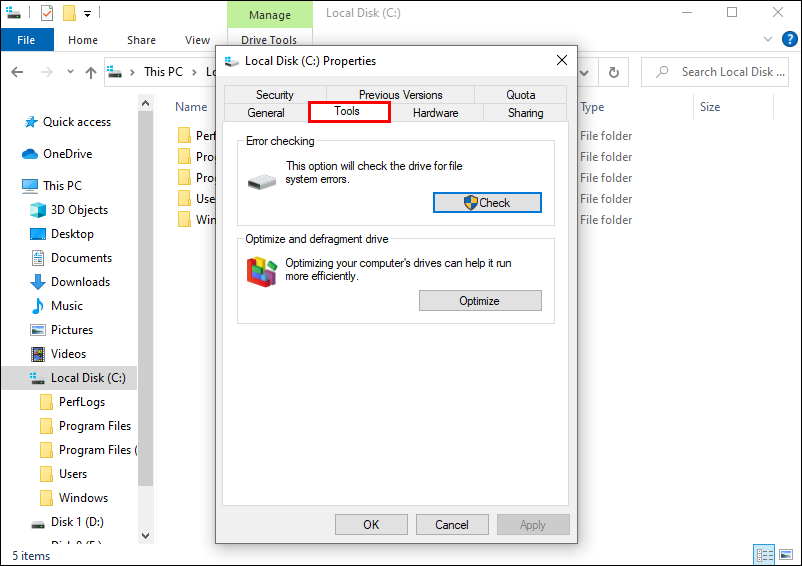The height and width of the screenshot is (566, 802).
Task: Open the Quota tab
Action: tap(521, 95)
